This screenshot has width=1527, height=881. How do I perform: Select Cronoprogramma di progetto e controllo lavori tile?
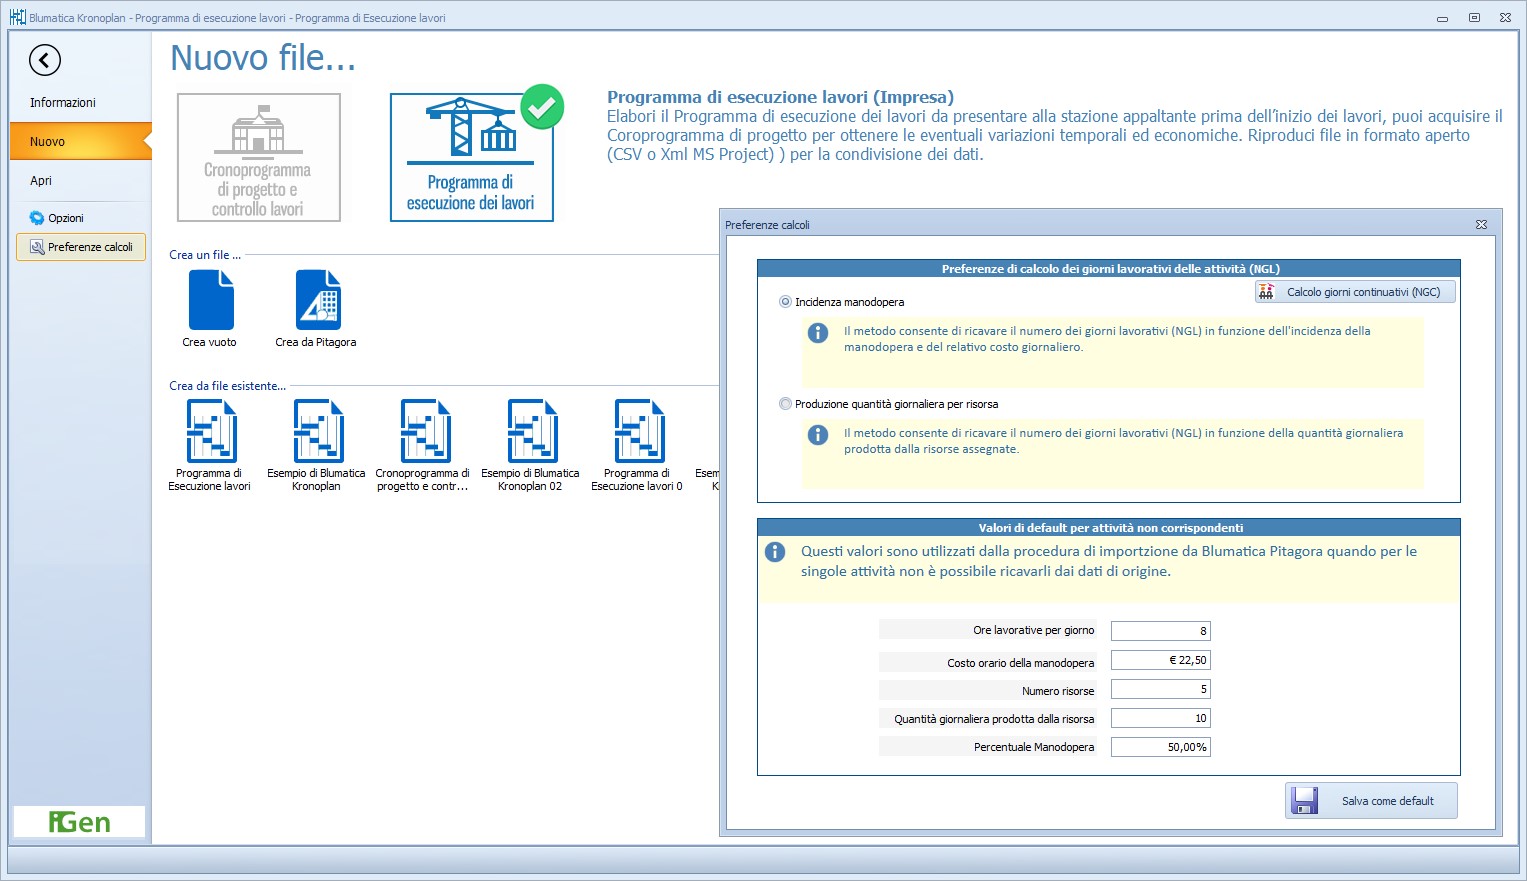259,157
